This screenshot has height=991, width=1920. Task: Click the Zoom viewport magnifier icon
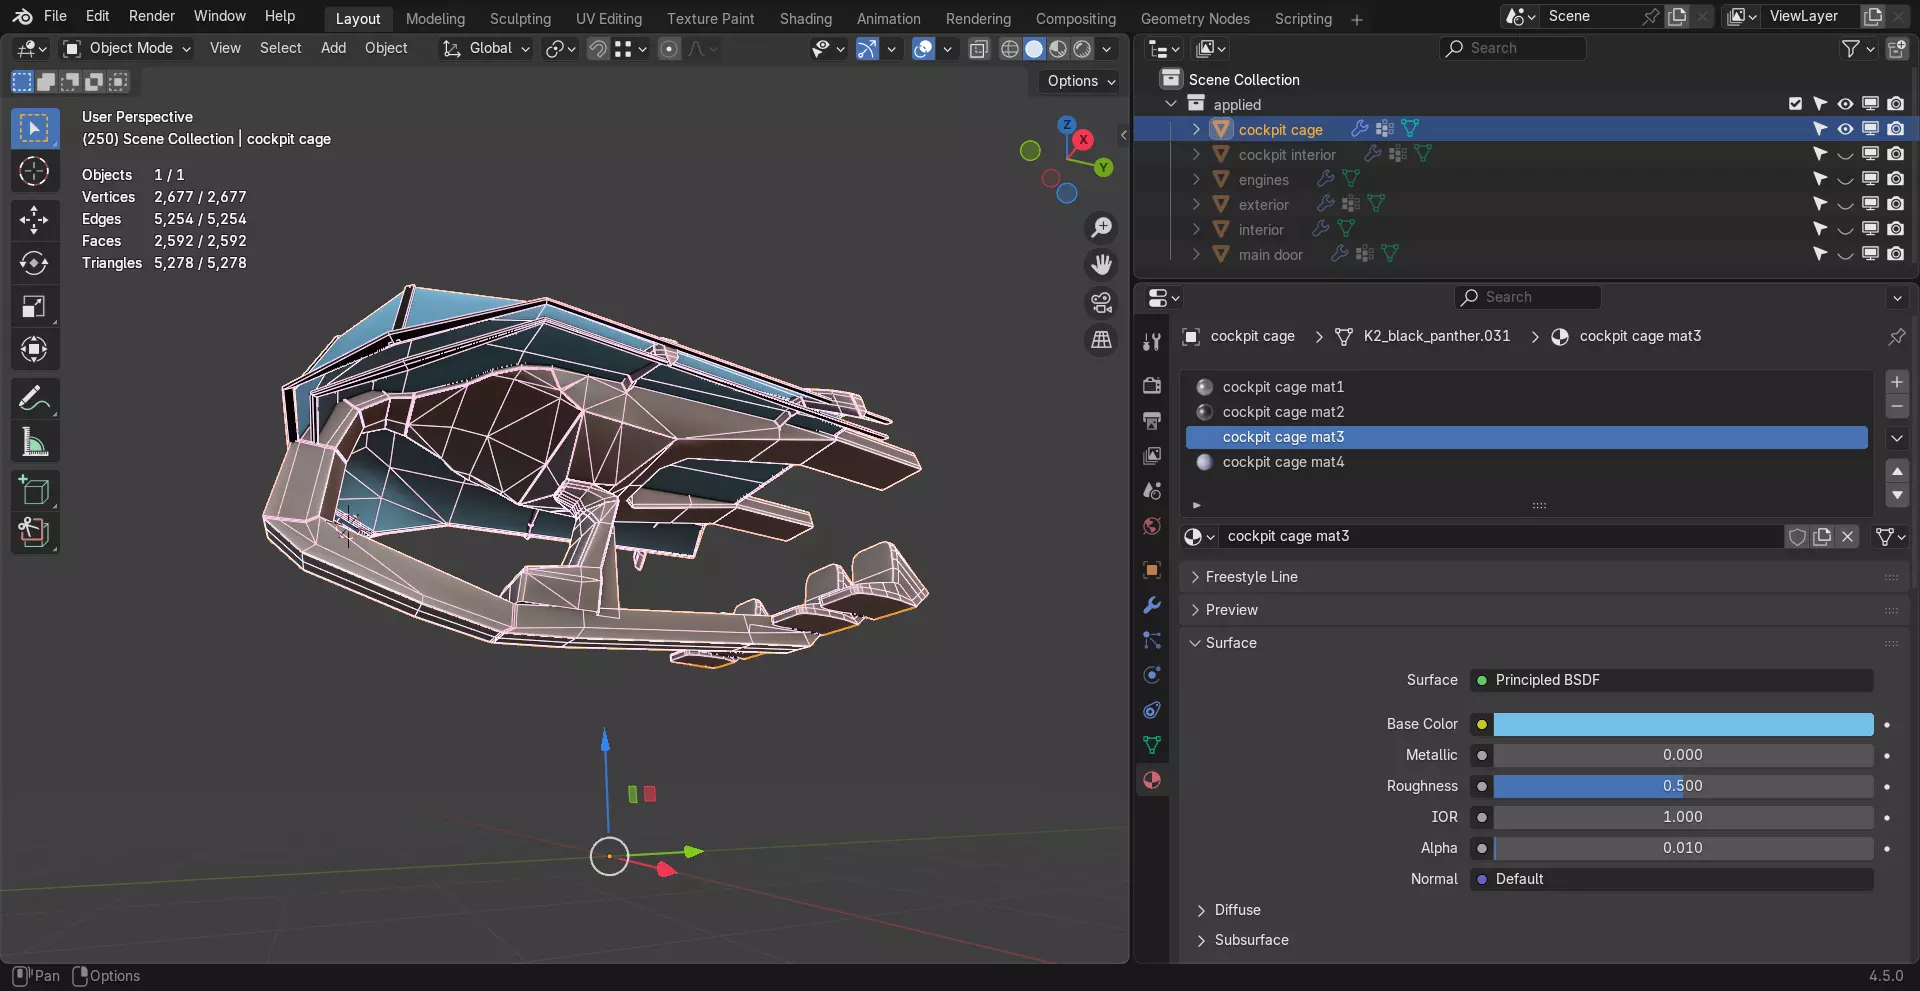click(x=1101, y=228)
